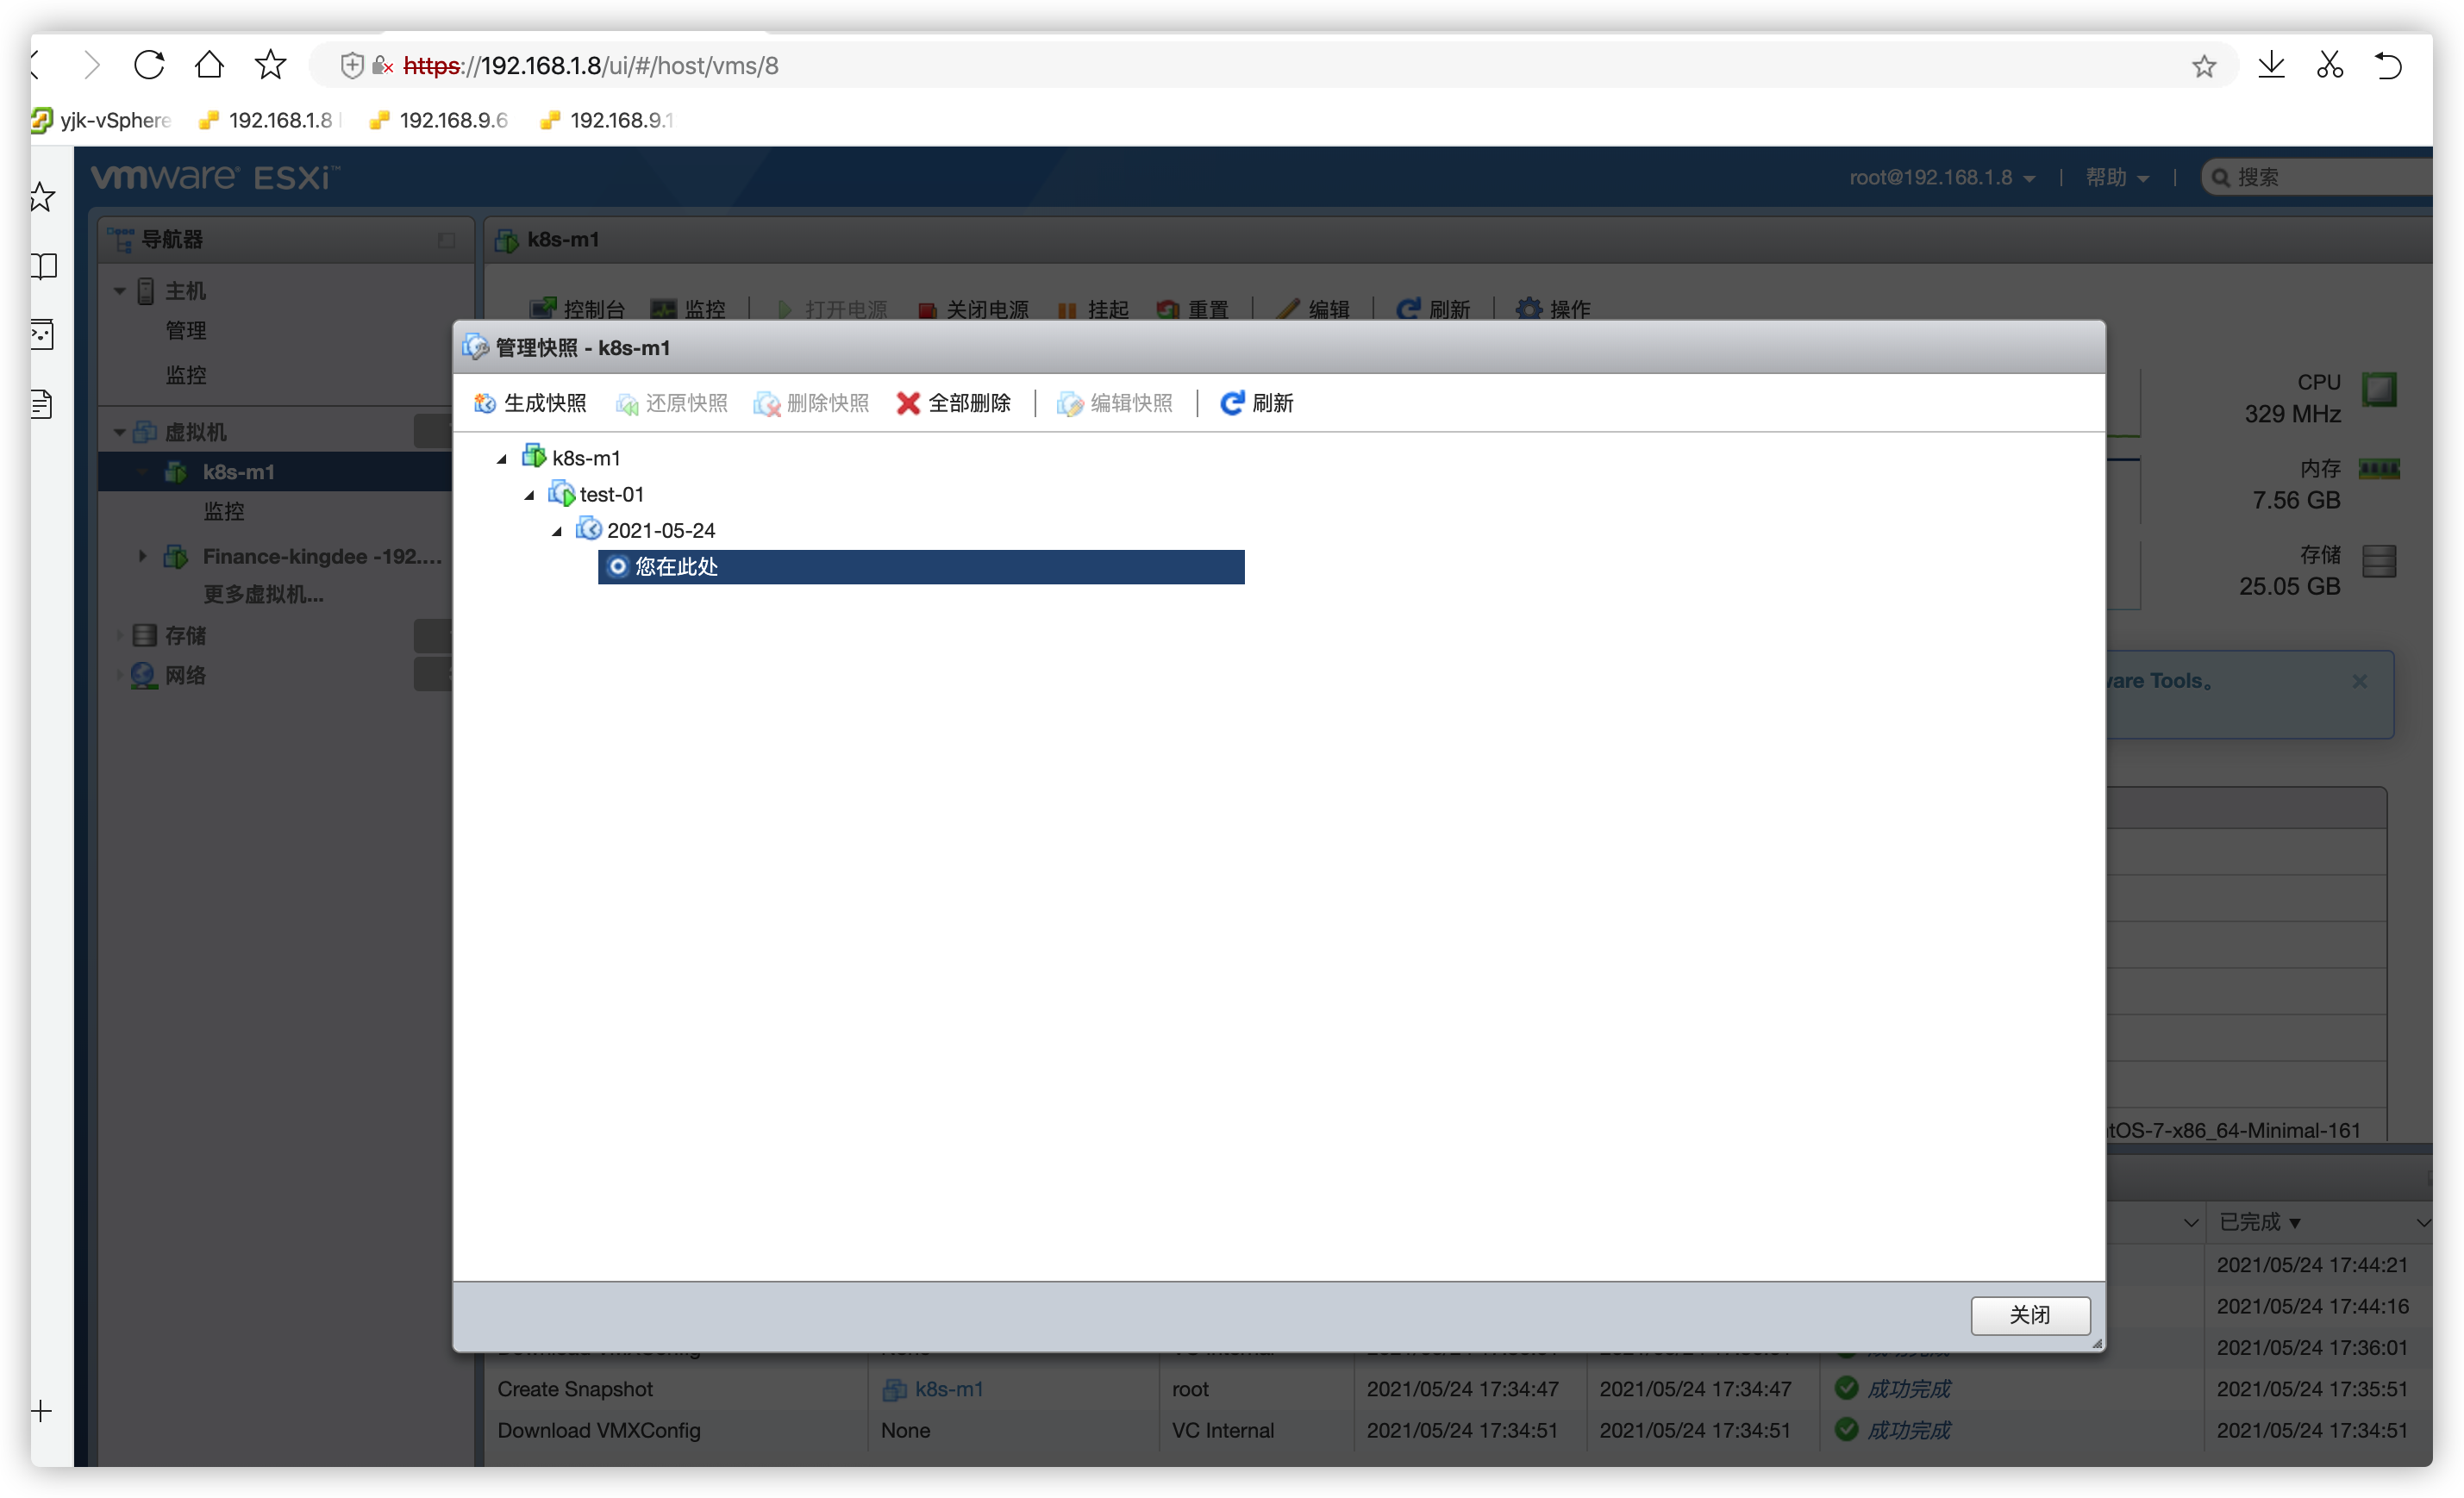Collapse the 2021-05-24 snapshot node
The image size is (2464, 1498).
coord(557,531)
